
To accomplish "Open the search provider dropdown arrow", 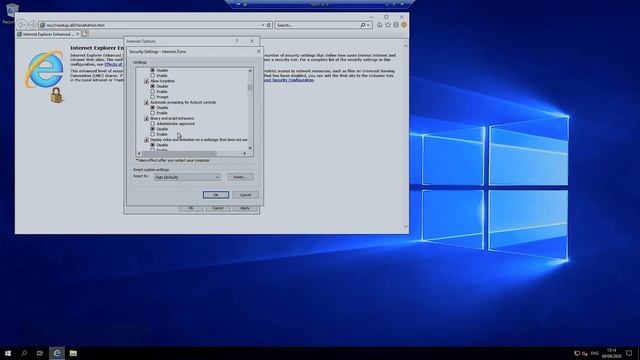I will pos(368,25).
